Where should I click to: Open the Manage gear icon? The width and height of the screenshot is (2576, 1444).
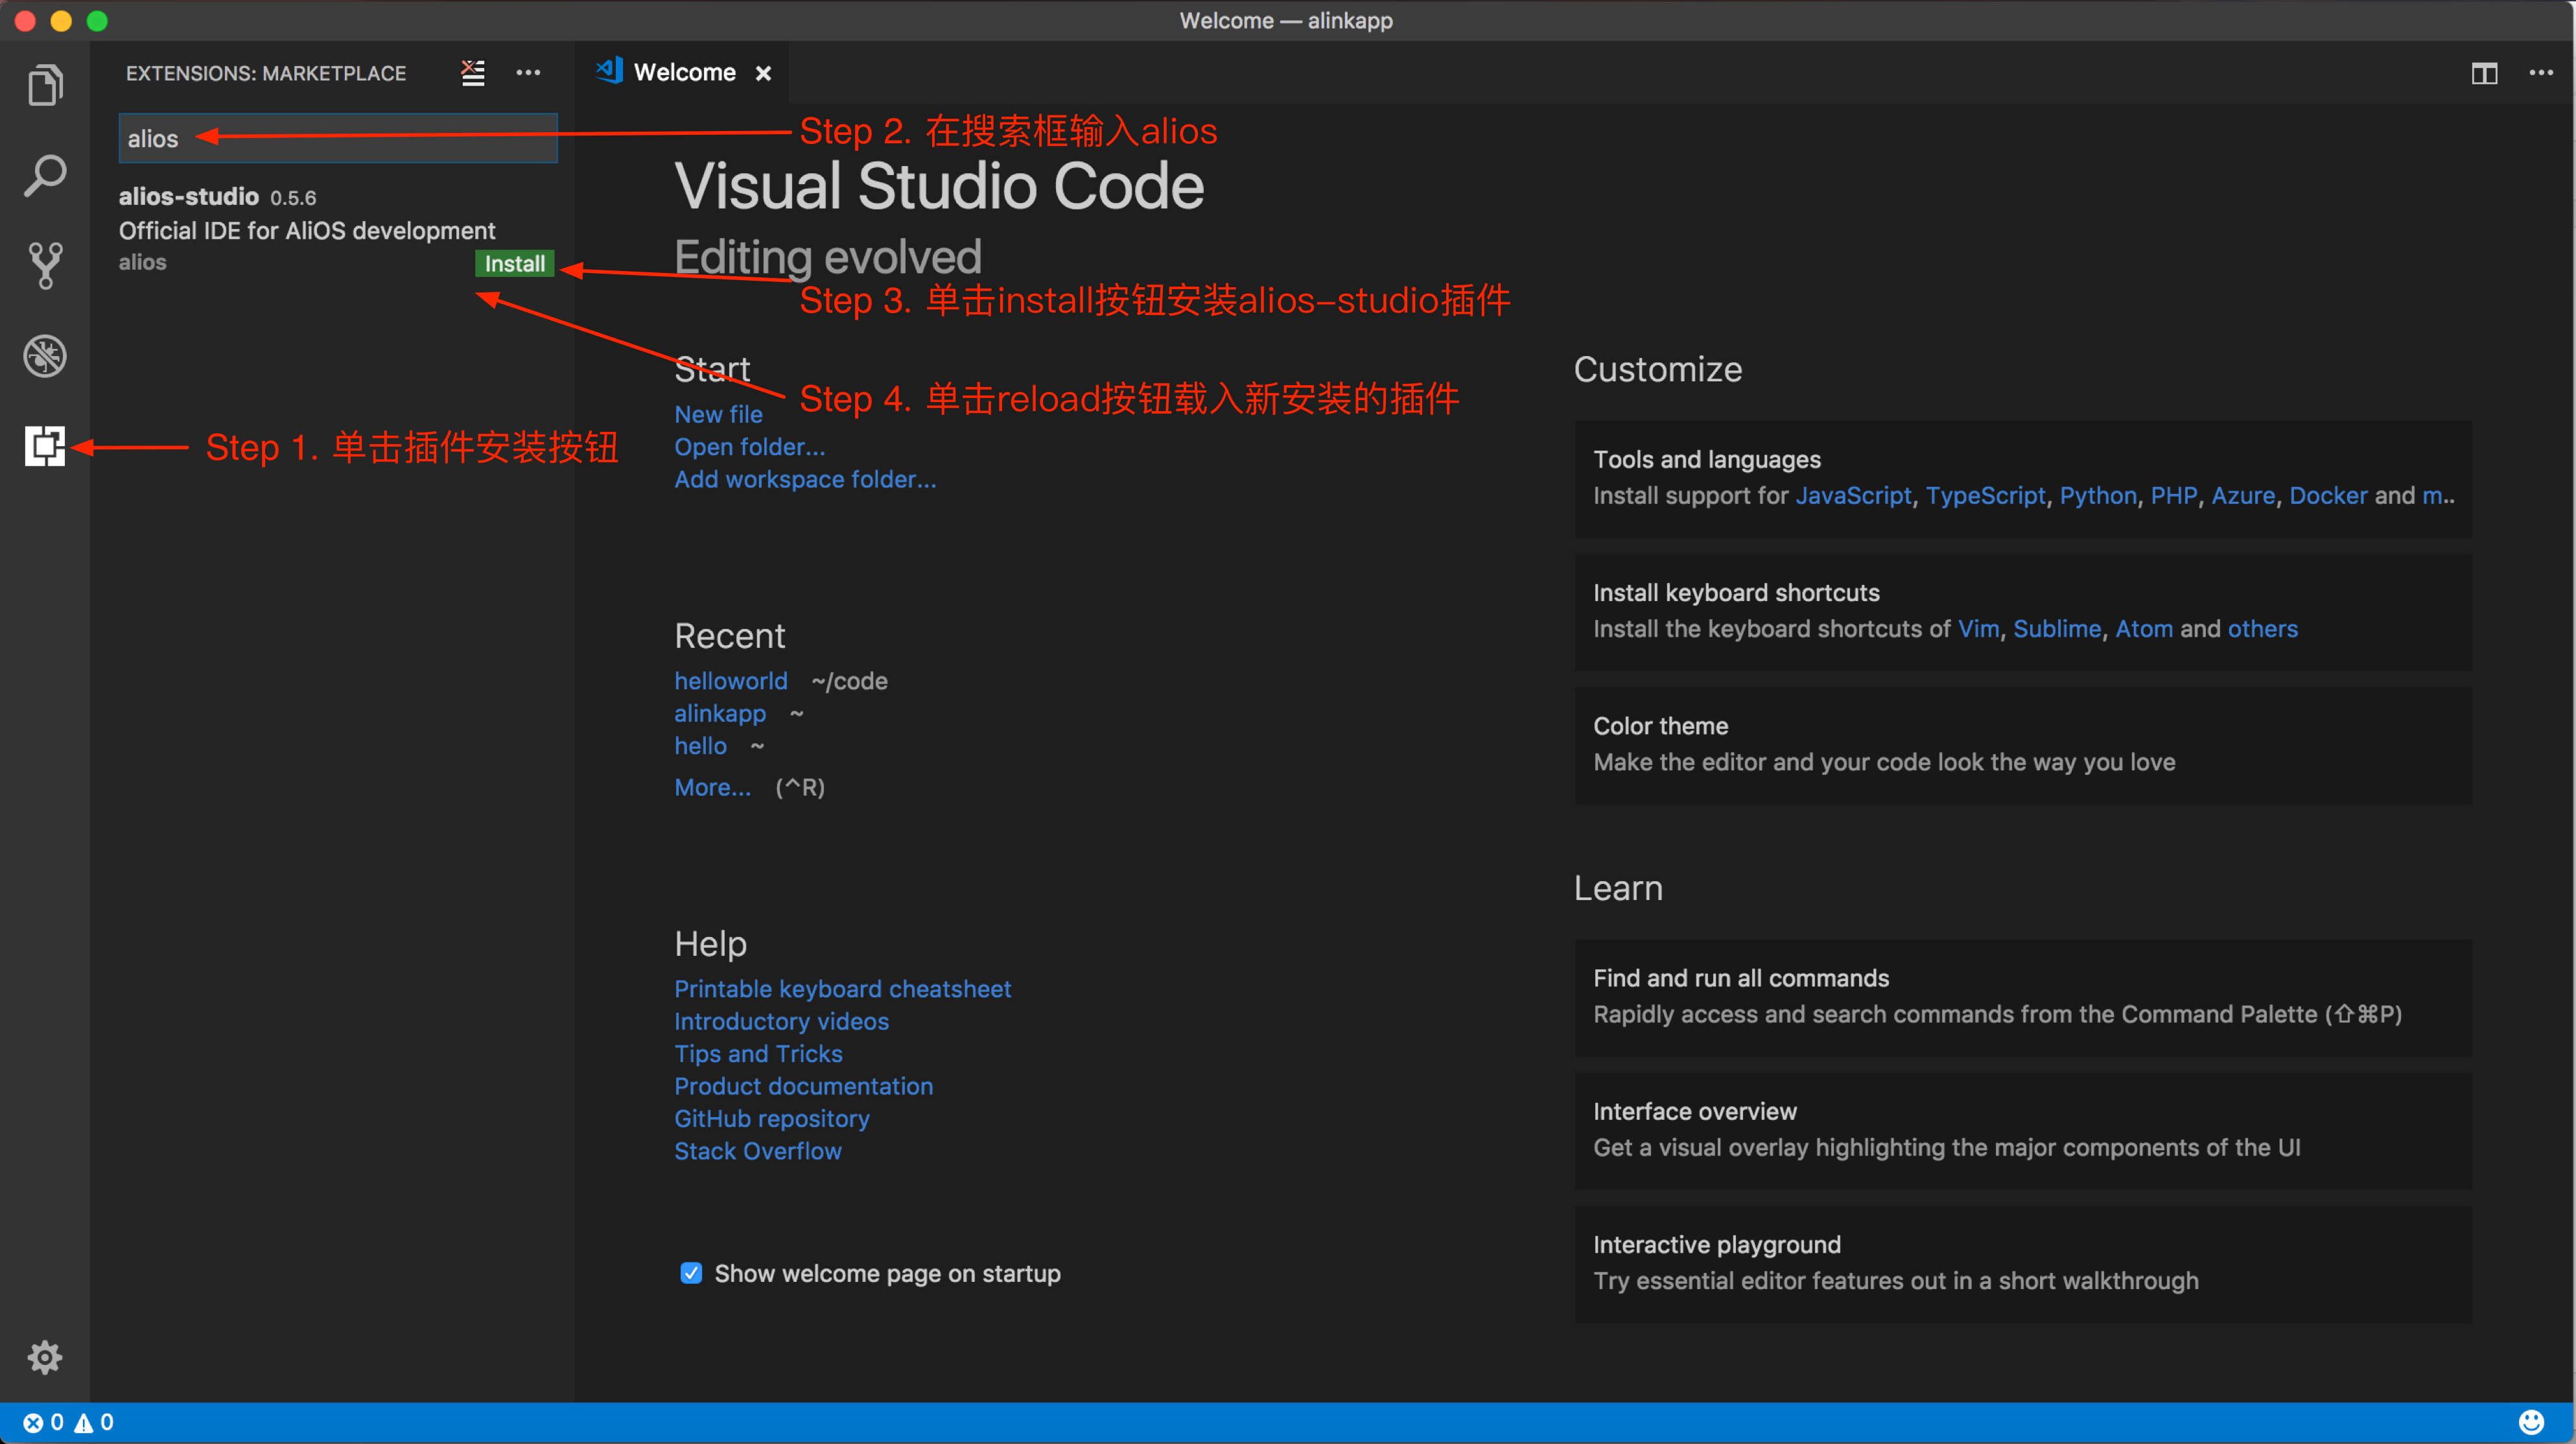(45, 1357)
